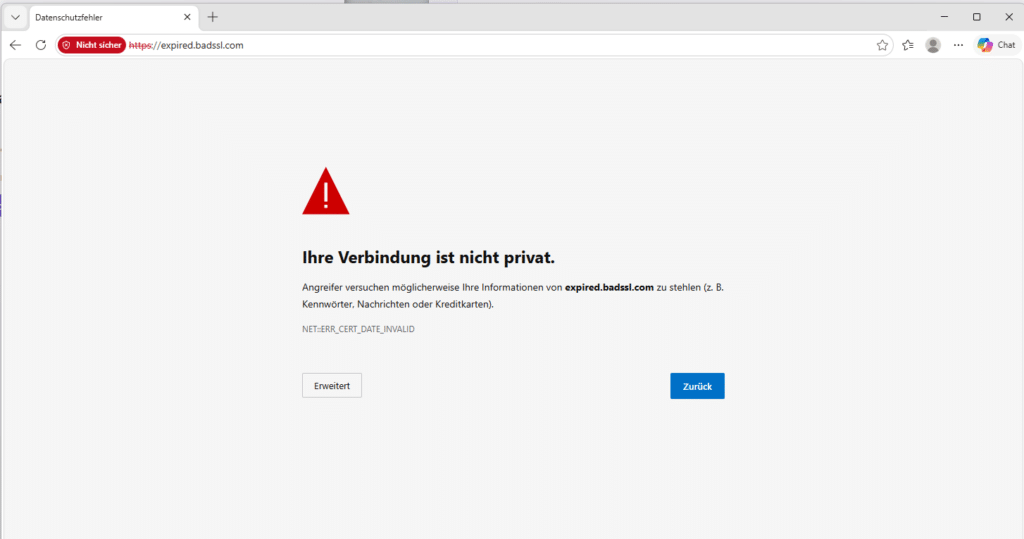Open the settings and more ellipsis menu
Screen dimensions: 1024x539
[x=958, y=45]
